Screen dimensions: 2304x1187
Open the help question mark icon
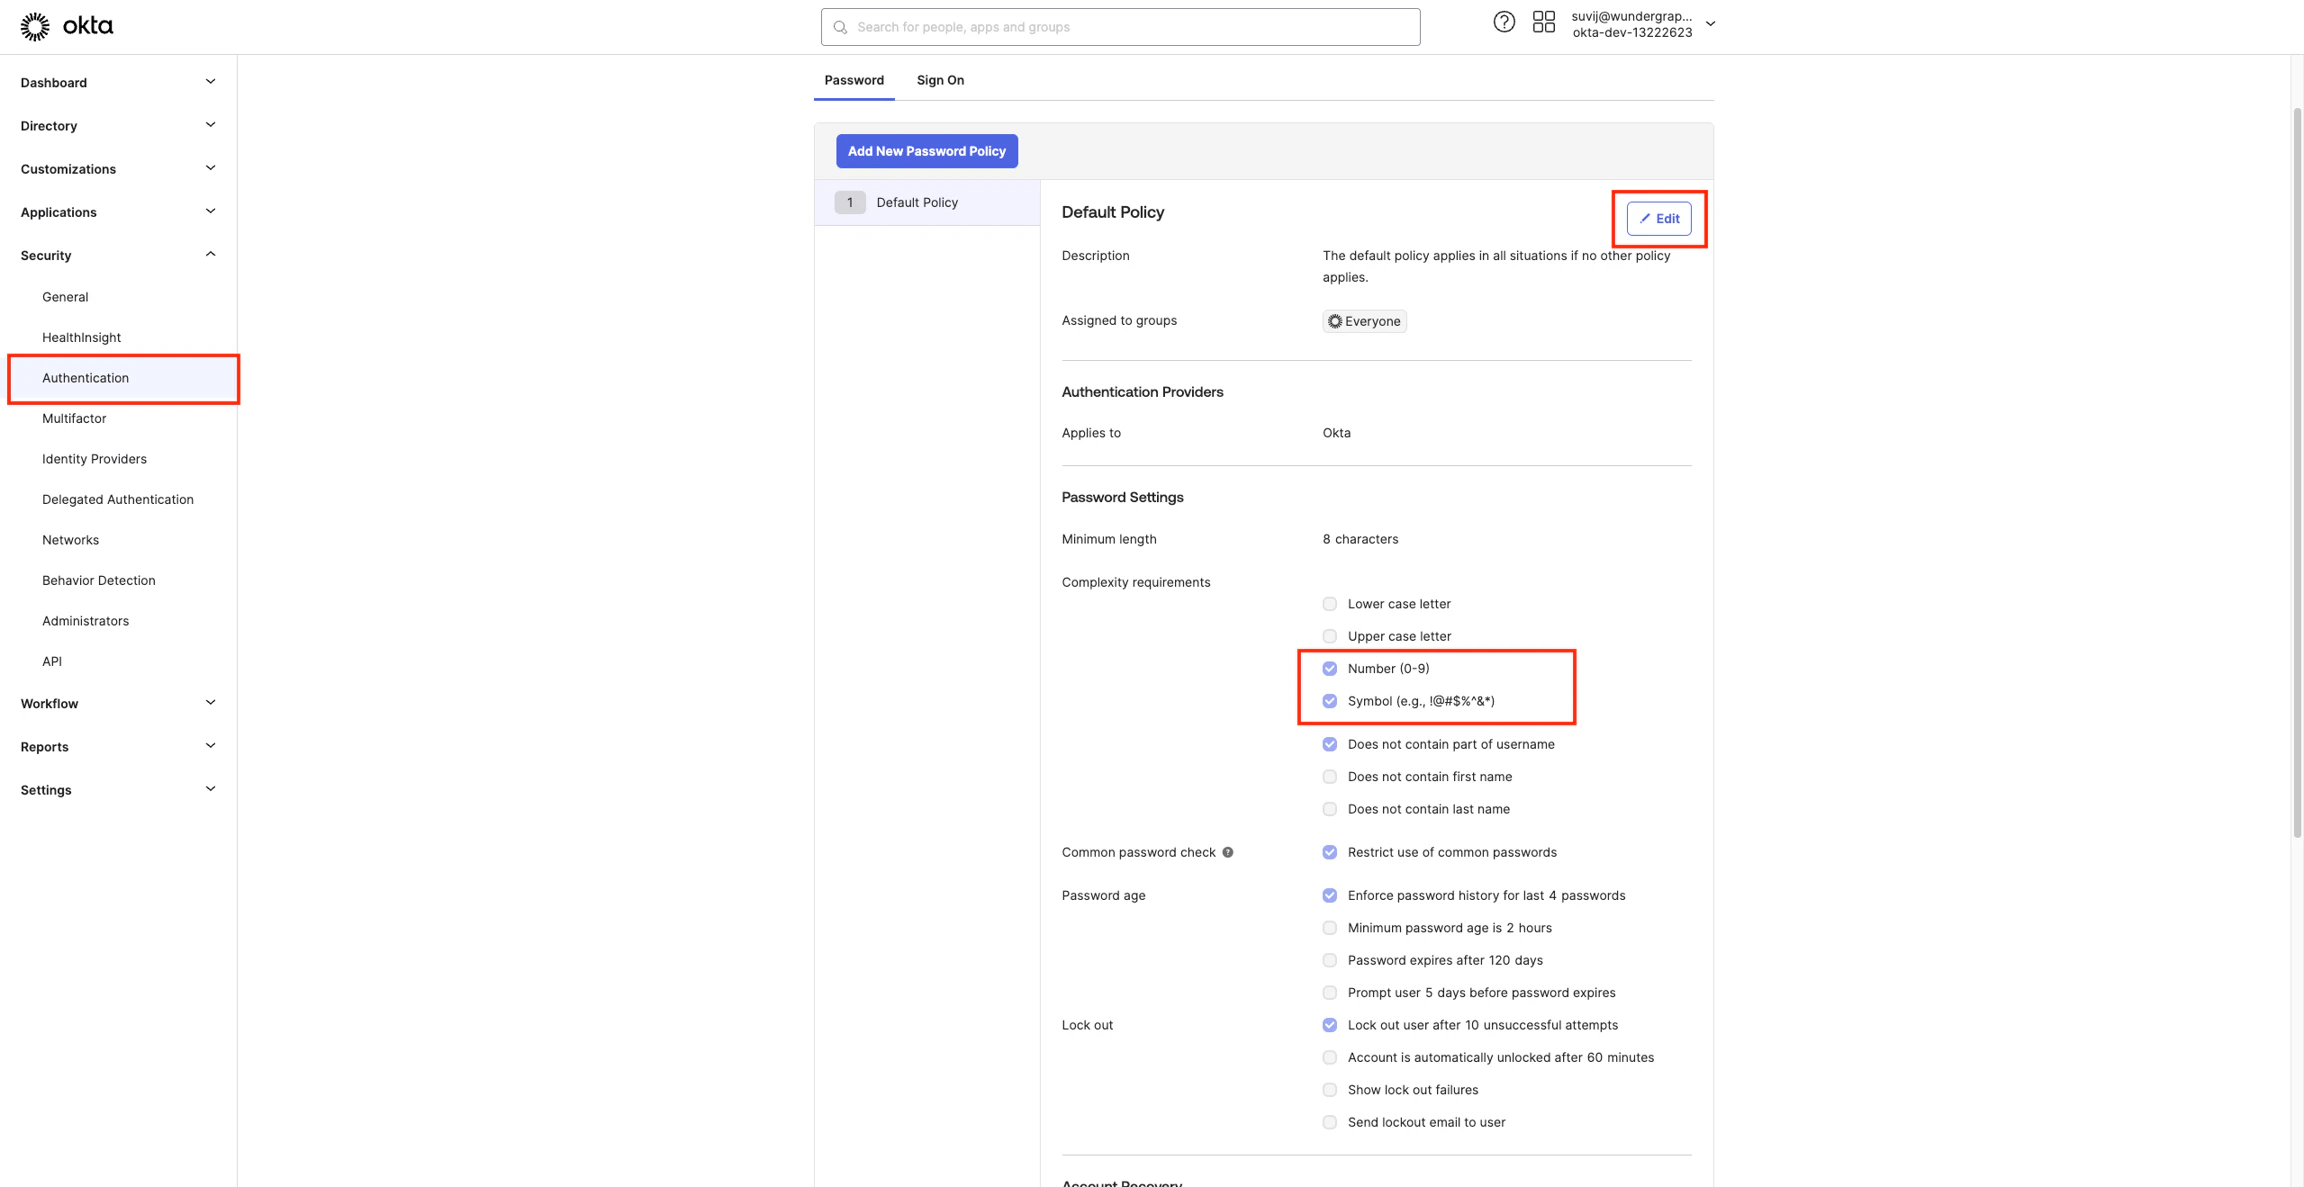click(x=1504, y=21)
